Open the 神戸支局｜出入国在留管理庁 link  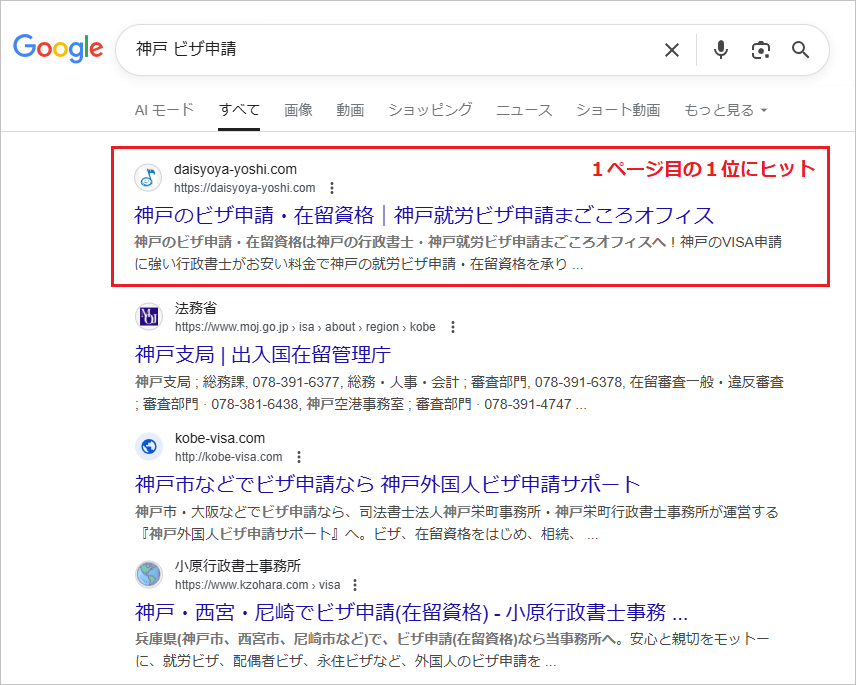[x=262, y=355]
